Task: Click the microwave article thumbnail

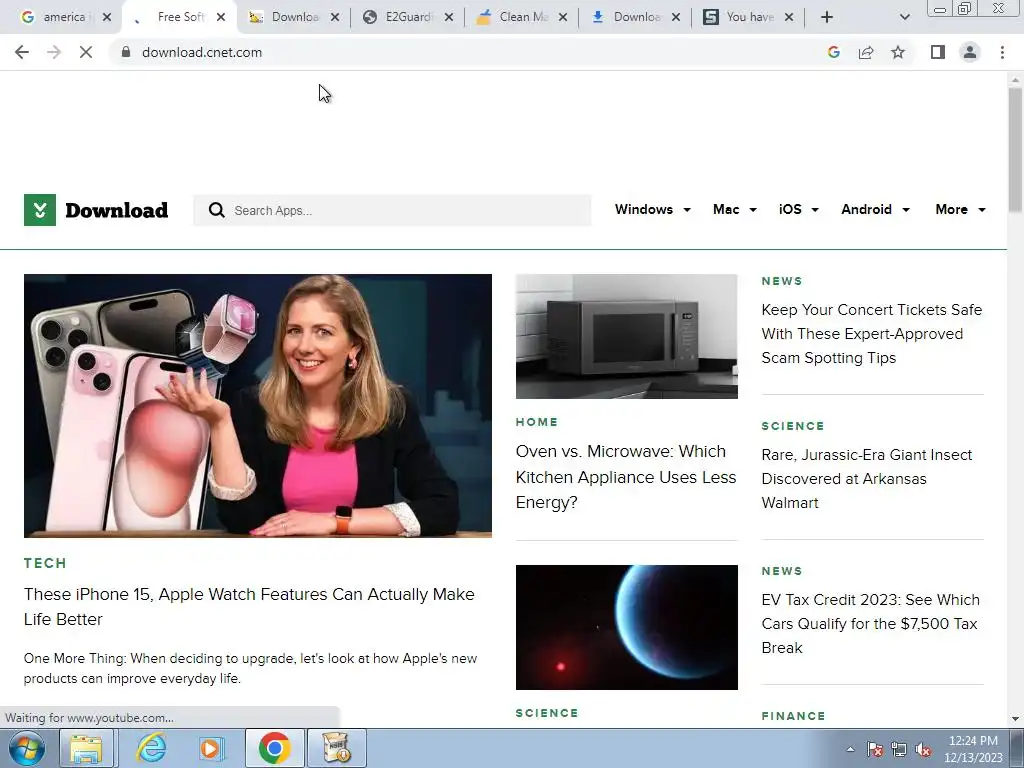Action: tap(627, 336)
